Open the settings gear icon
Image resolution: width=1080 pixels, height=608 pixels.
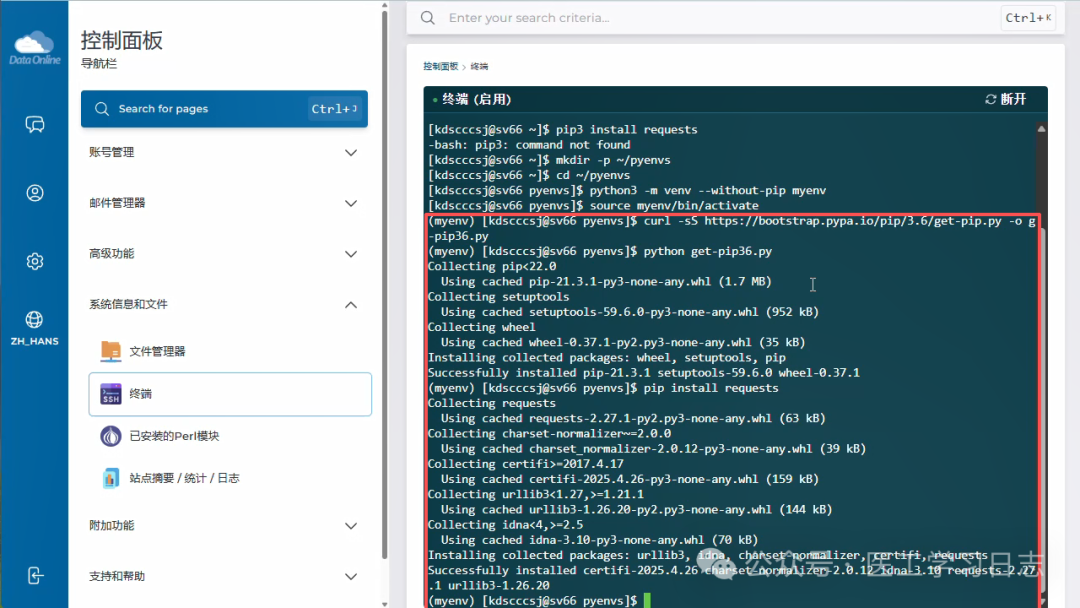click(x=35, y=261)
